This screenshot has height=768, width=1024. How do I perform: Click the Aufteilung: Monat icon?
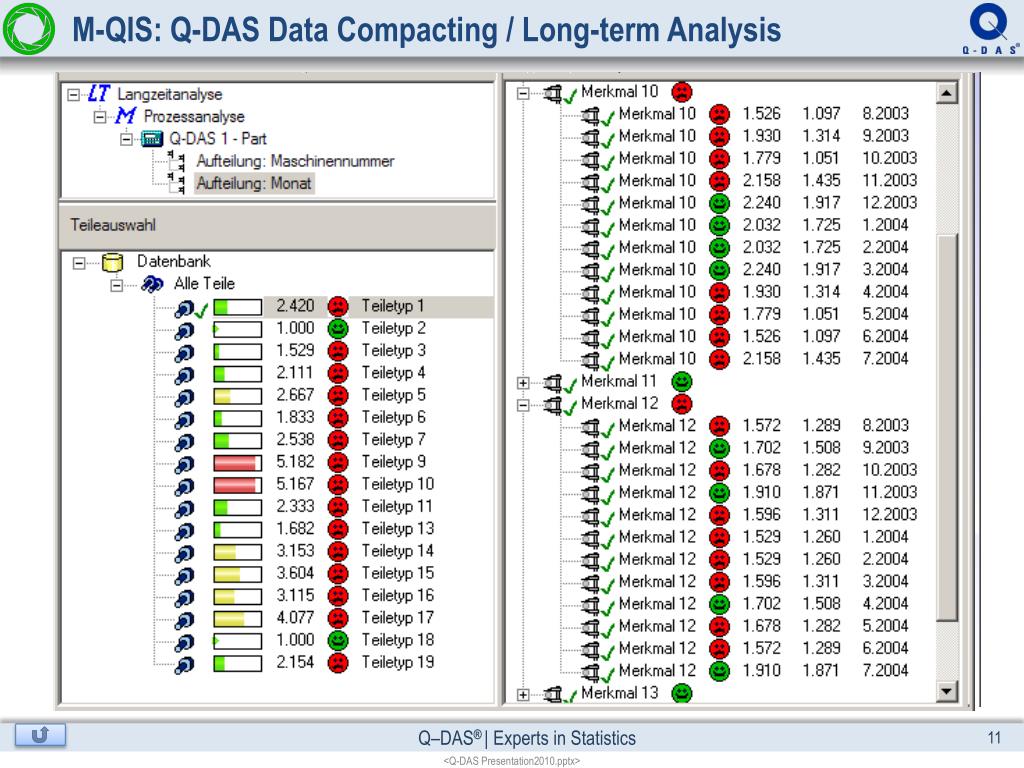[176, 184]
